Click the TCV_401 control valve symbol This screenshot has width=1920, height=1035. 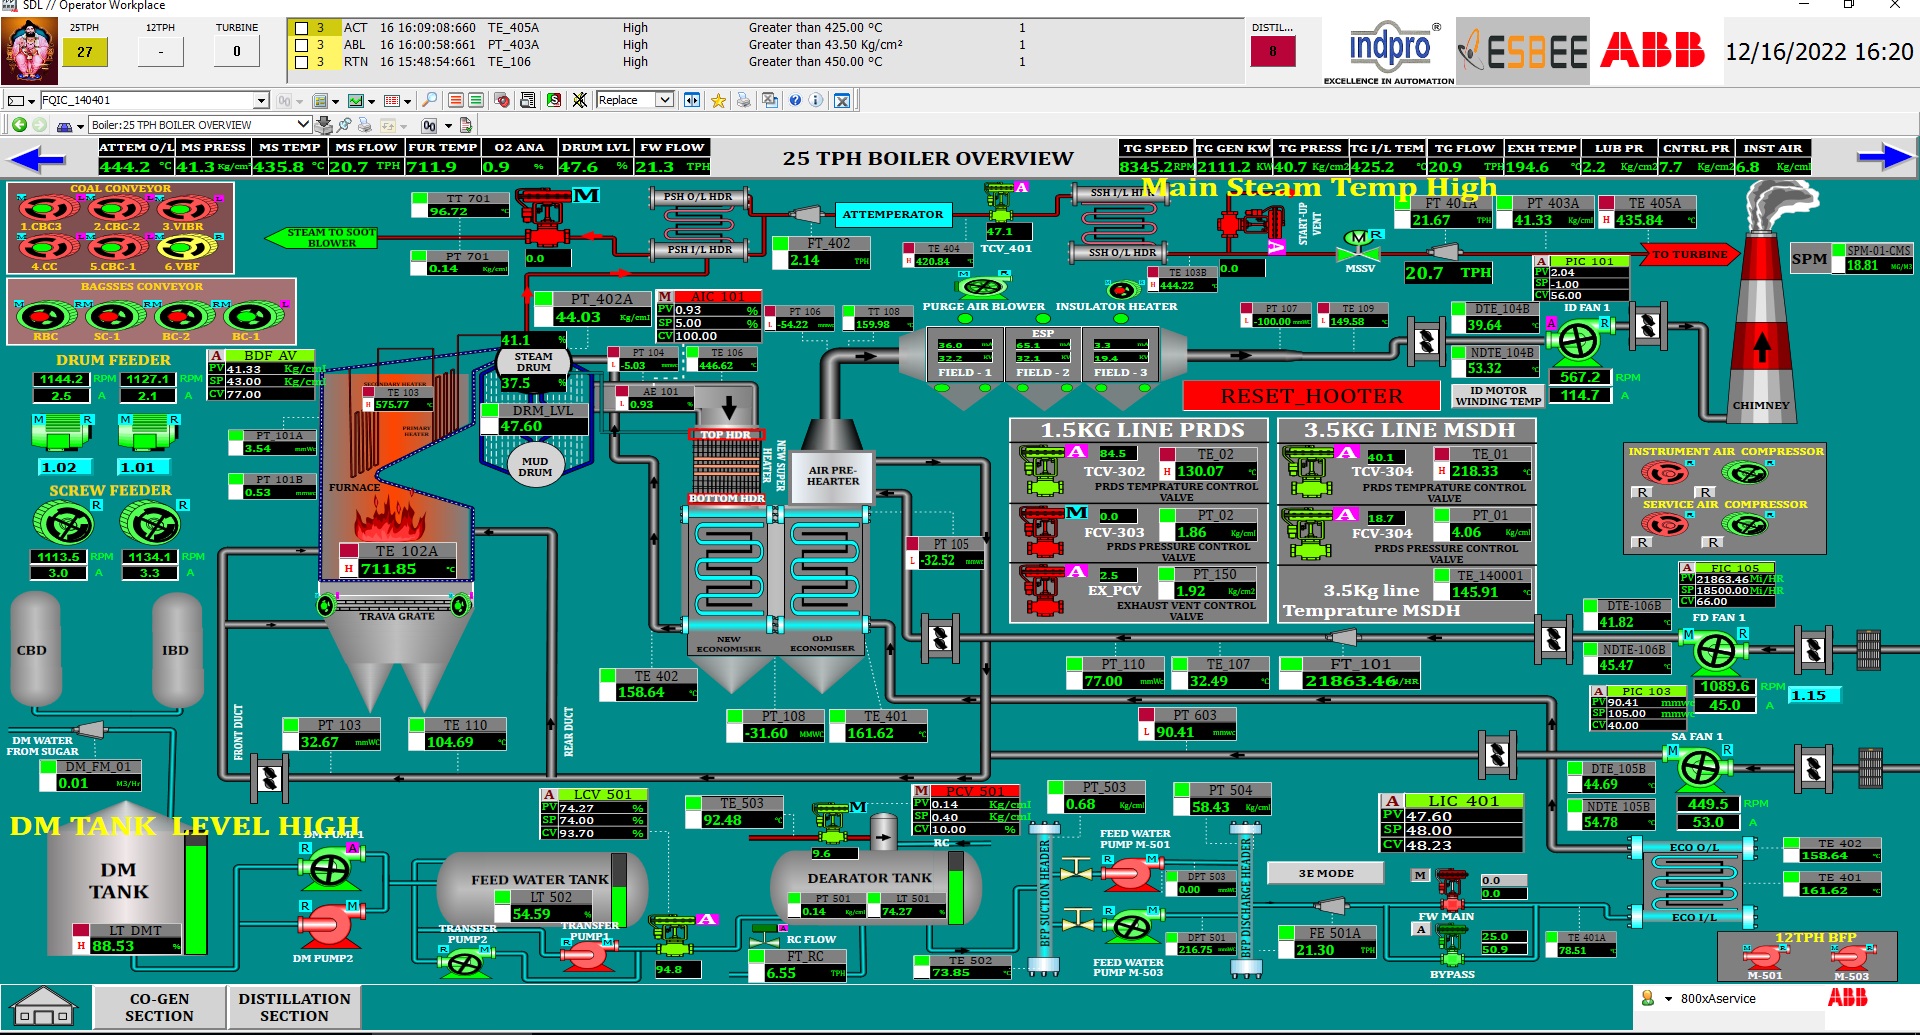(1000, 204)
